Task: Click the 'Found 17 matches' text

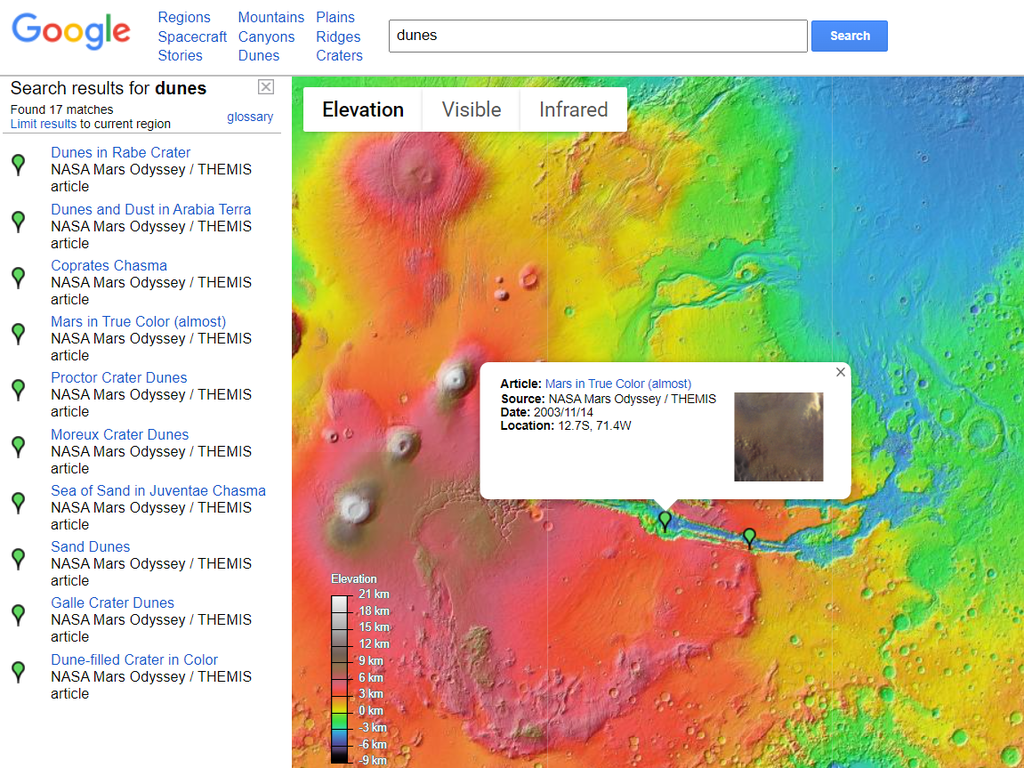Action: [x=62, y=110]
